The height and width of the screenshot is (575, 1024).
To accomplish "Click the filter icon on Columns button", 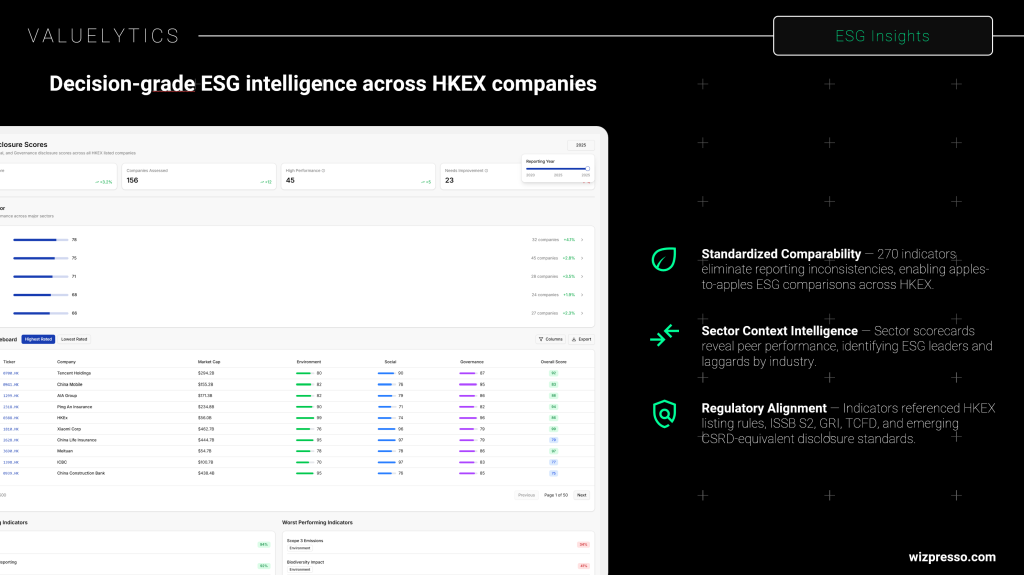I will coord(541,339).
